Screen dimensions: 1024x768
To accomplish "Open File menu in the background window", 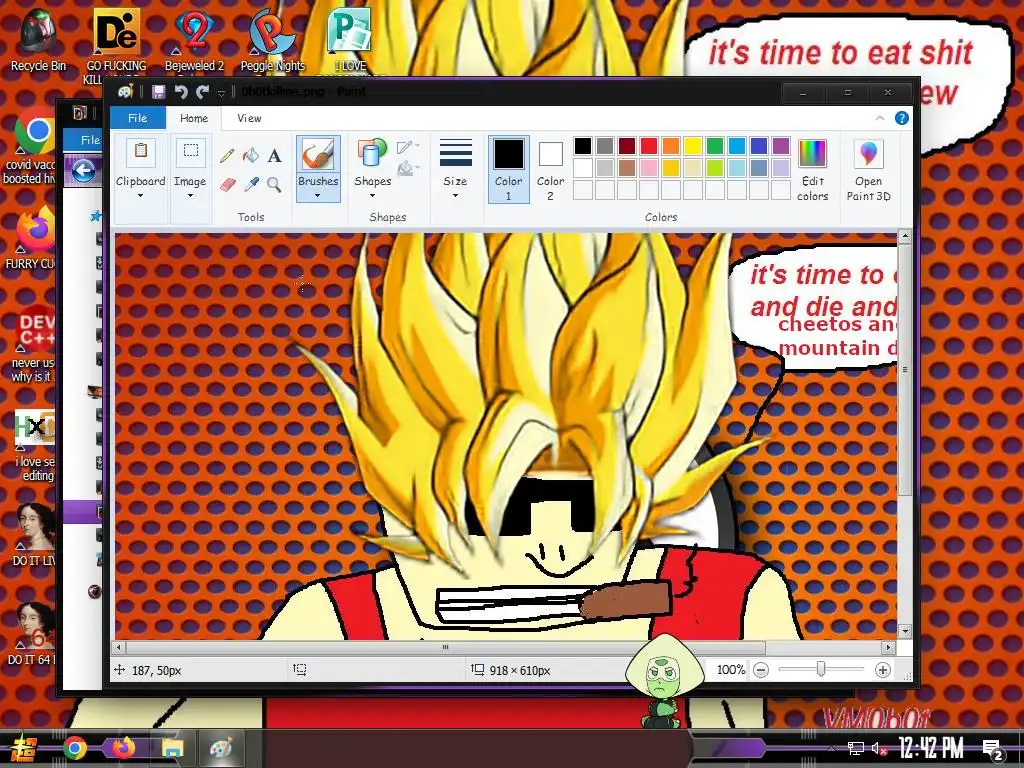I will pyautogui.click(x=85, y=140).
